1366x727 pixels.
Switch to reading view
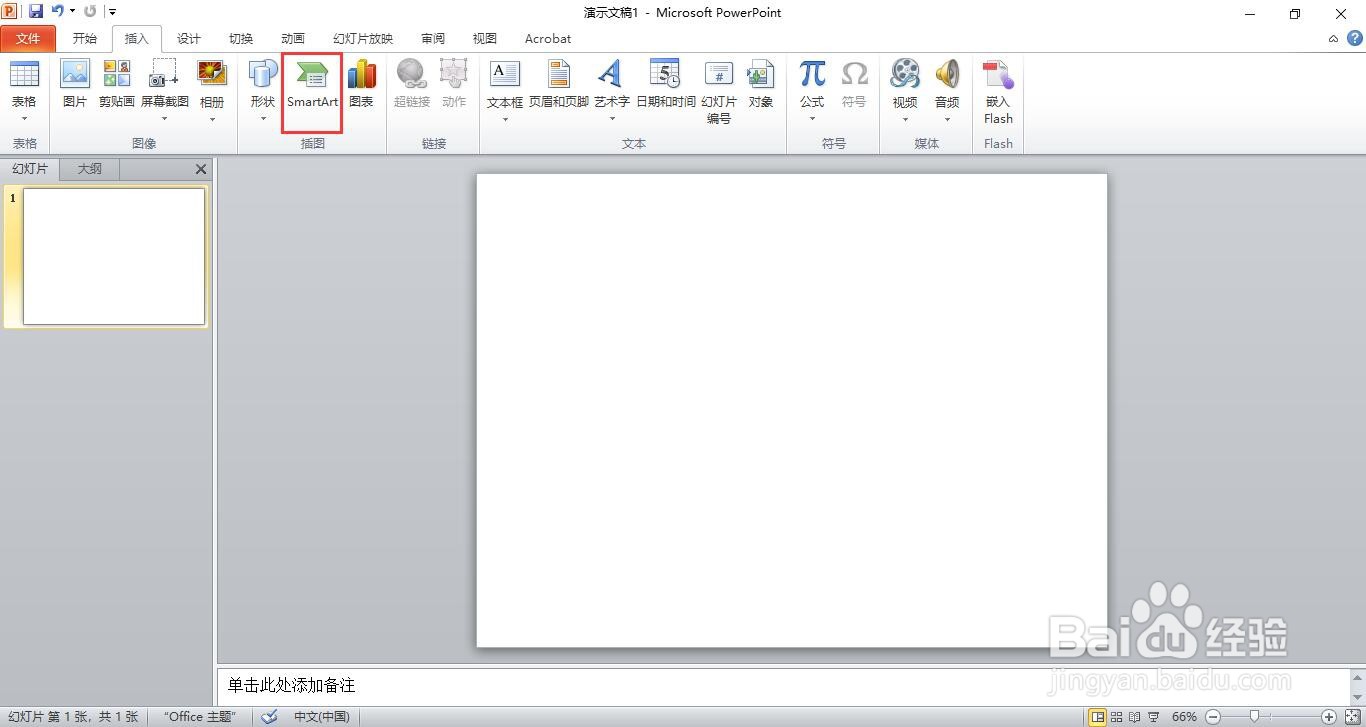[1135, 717]
